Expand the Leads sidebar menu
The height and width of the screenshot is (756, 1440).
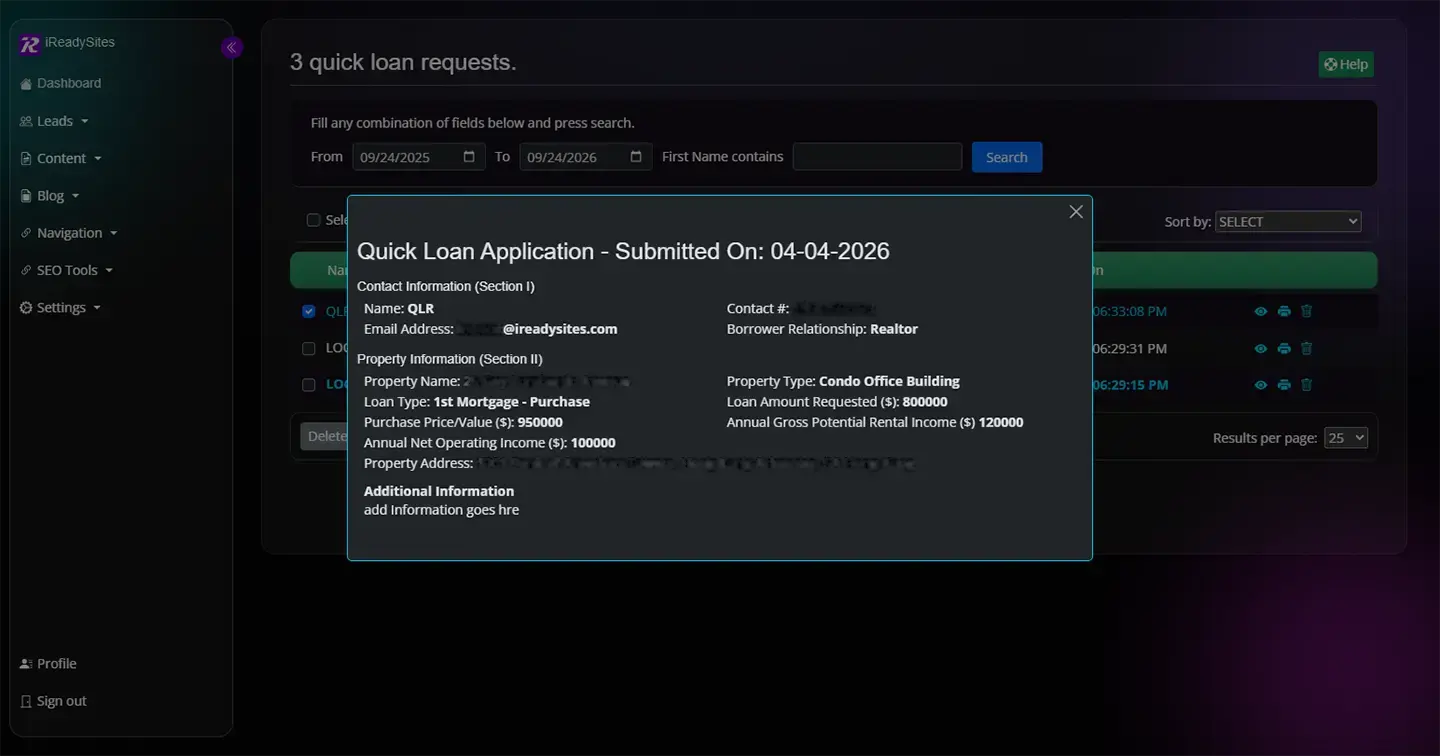(x=55, y=121)
